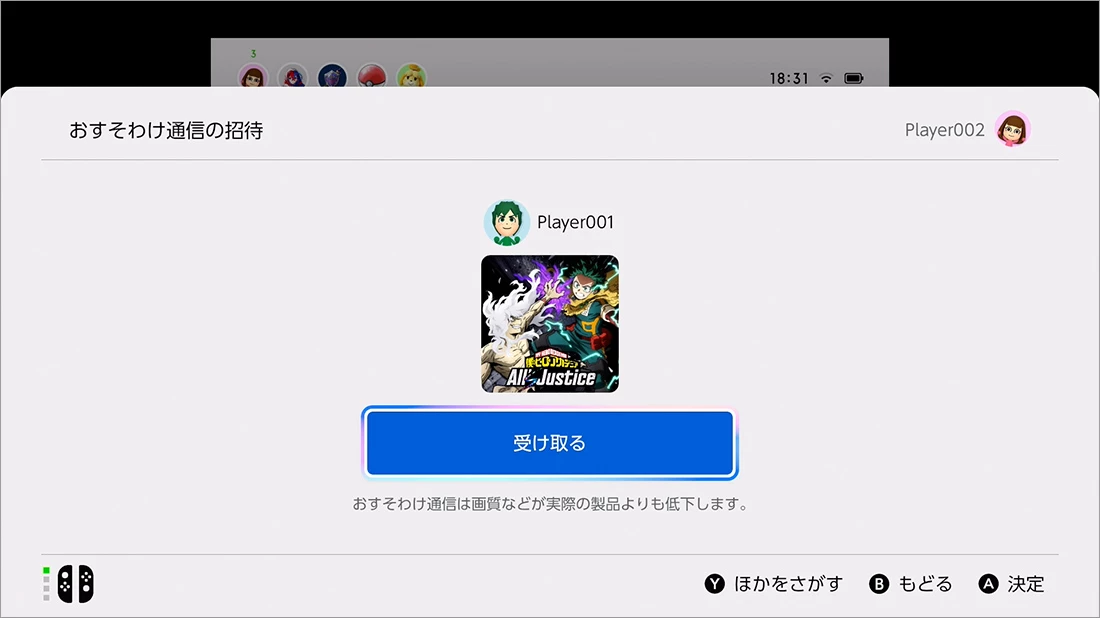This screenshot has width=1100, height=618.
Task: Select Poké Ball user icon in background screen
Action: (372, 76)
